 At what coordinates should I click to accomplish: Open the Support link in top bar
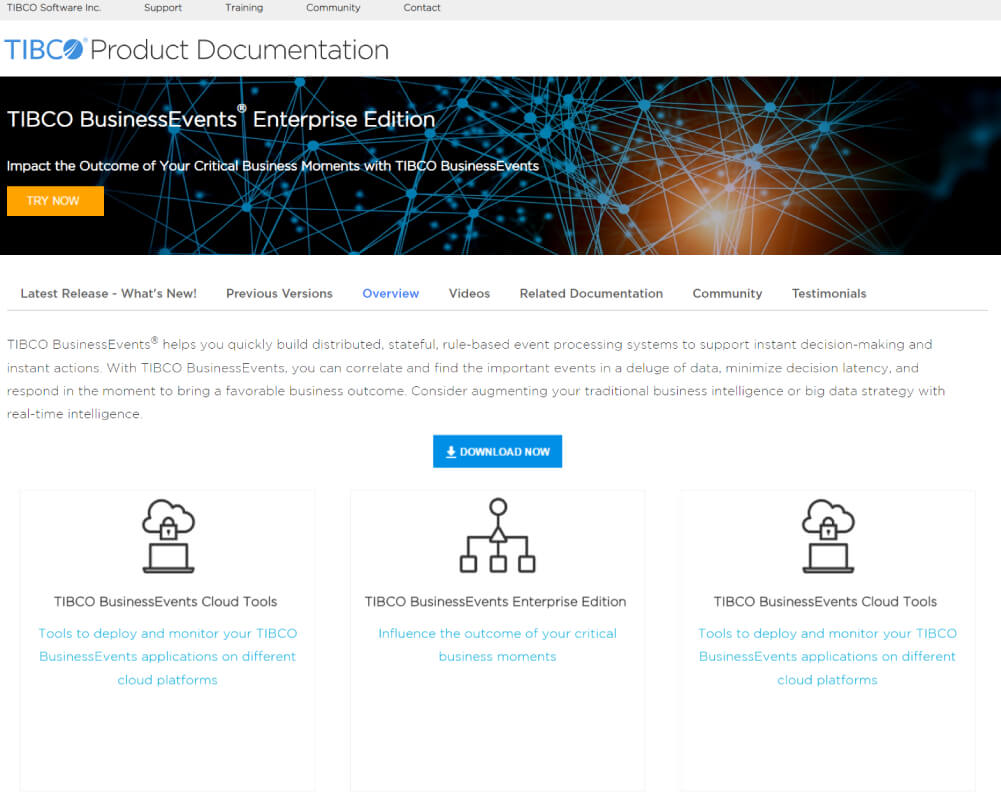(163, 8)
